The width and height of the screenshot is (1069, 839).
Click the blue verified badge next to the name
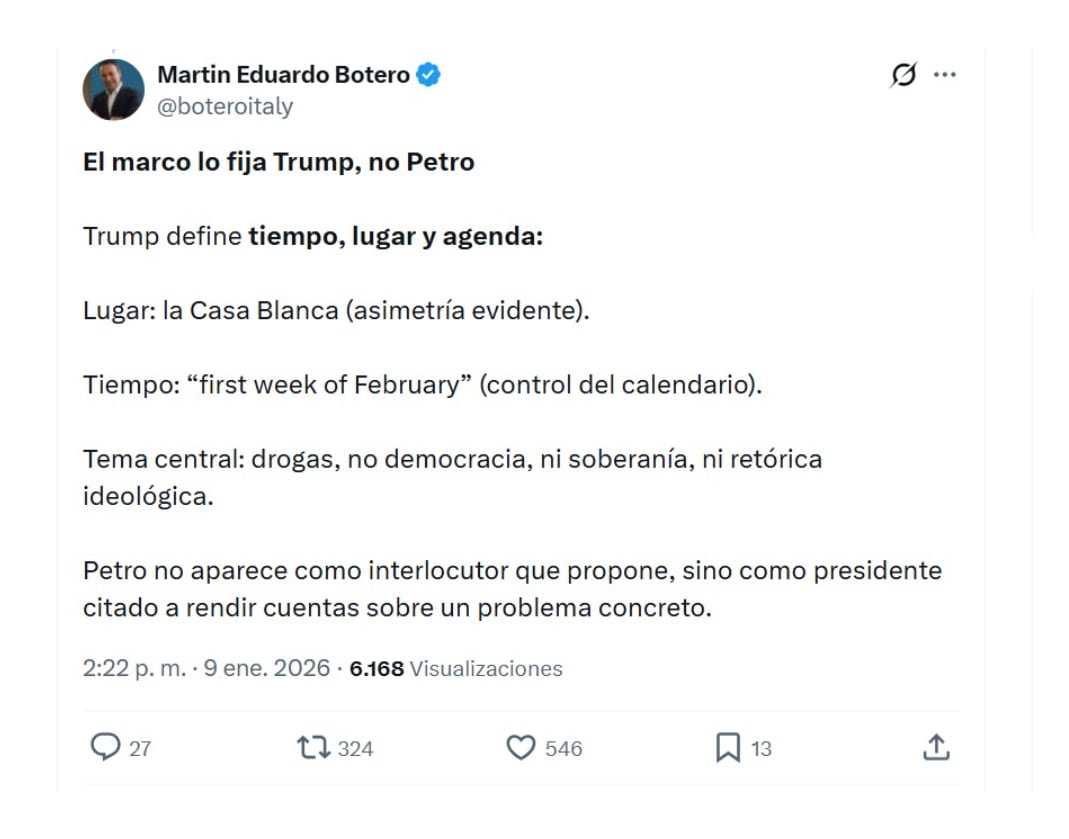(428, 73)
